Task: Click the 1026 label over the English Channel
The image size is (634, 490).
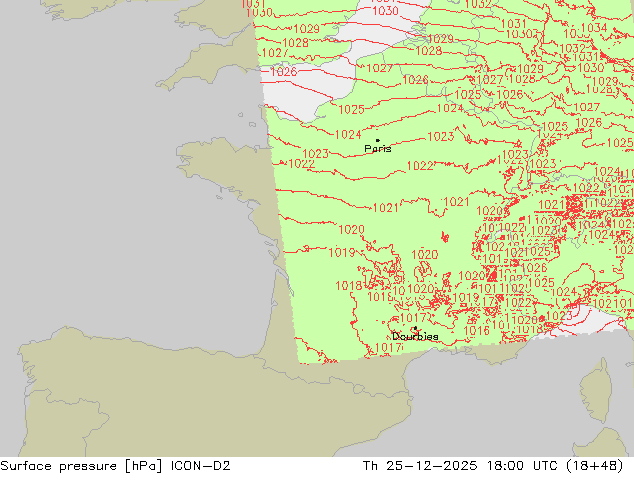Action: [283, 72]
